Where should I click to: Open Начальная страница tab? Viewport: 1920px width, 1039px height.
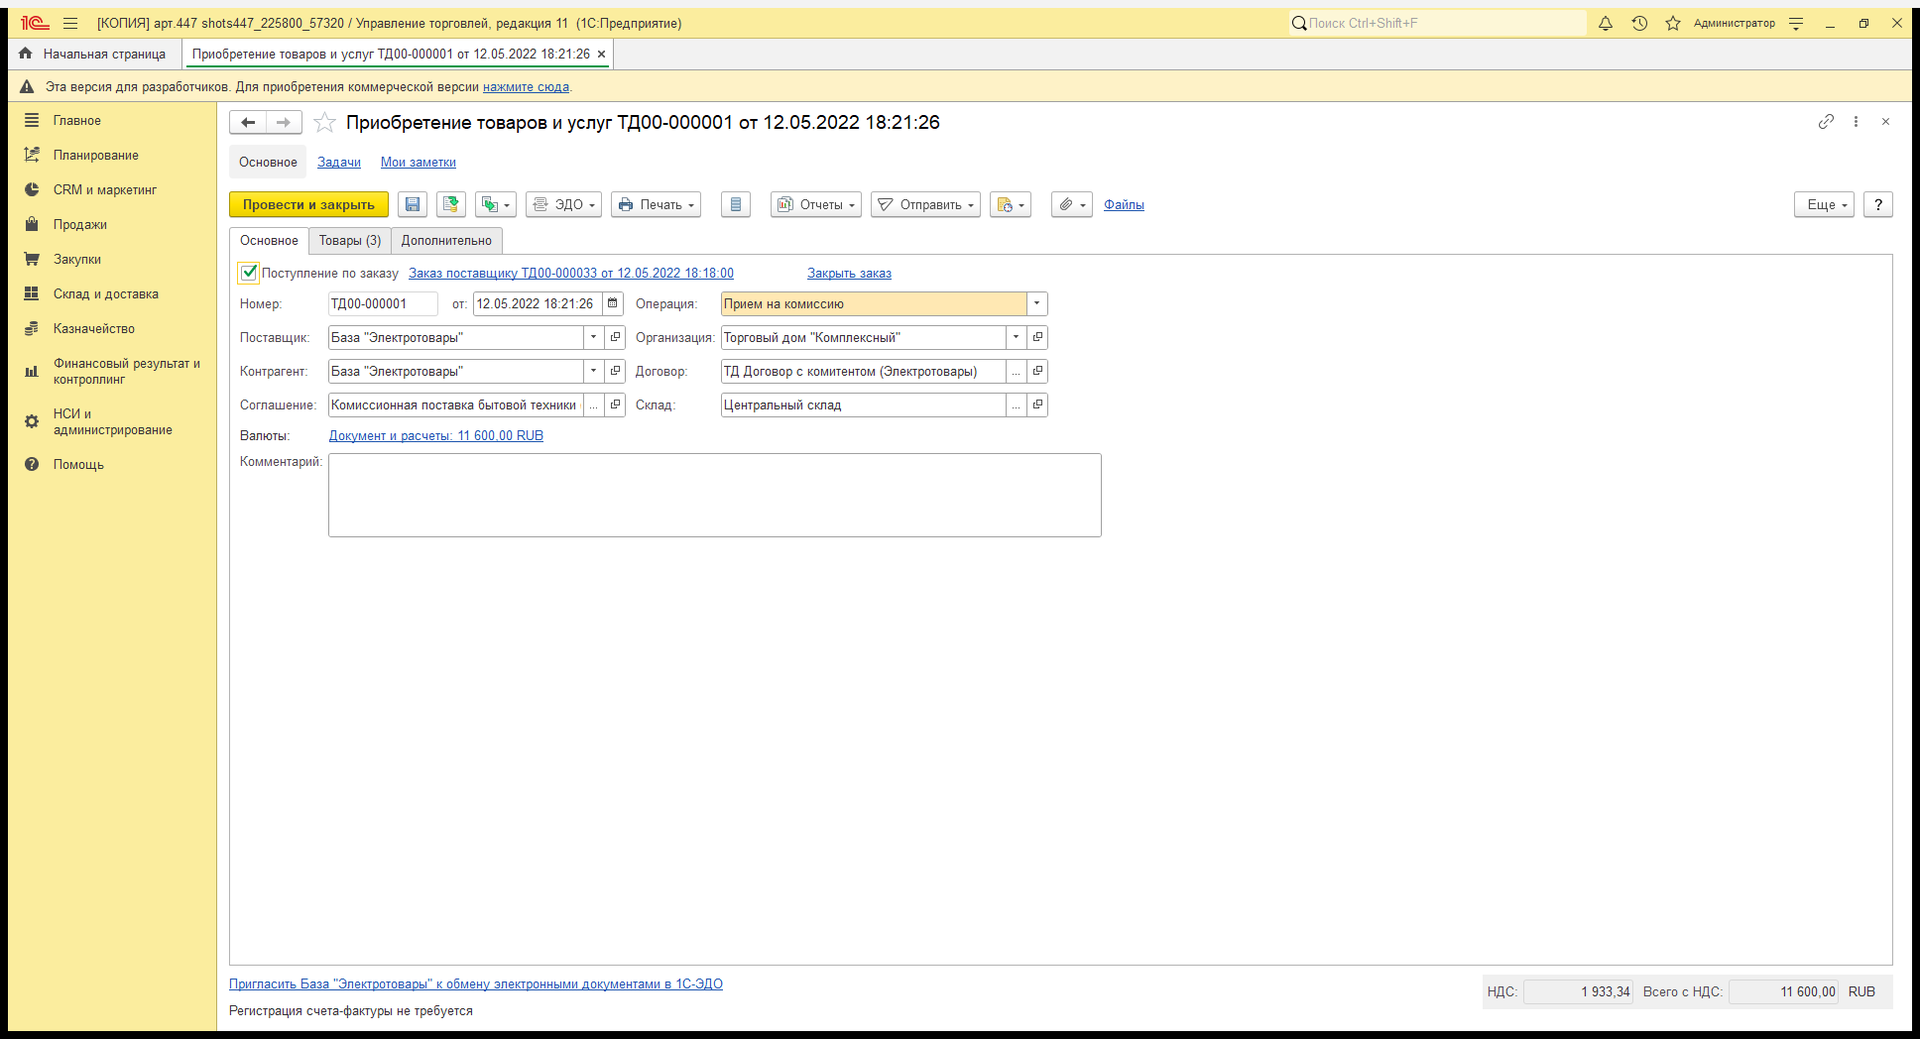click(x=95, y=54)
